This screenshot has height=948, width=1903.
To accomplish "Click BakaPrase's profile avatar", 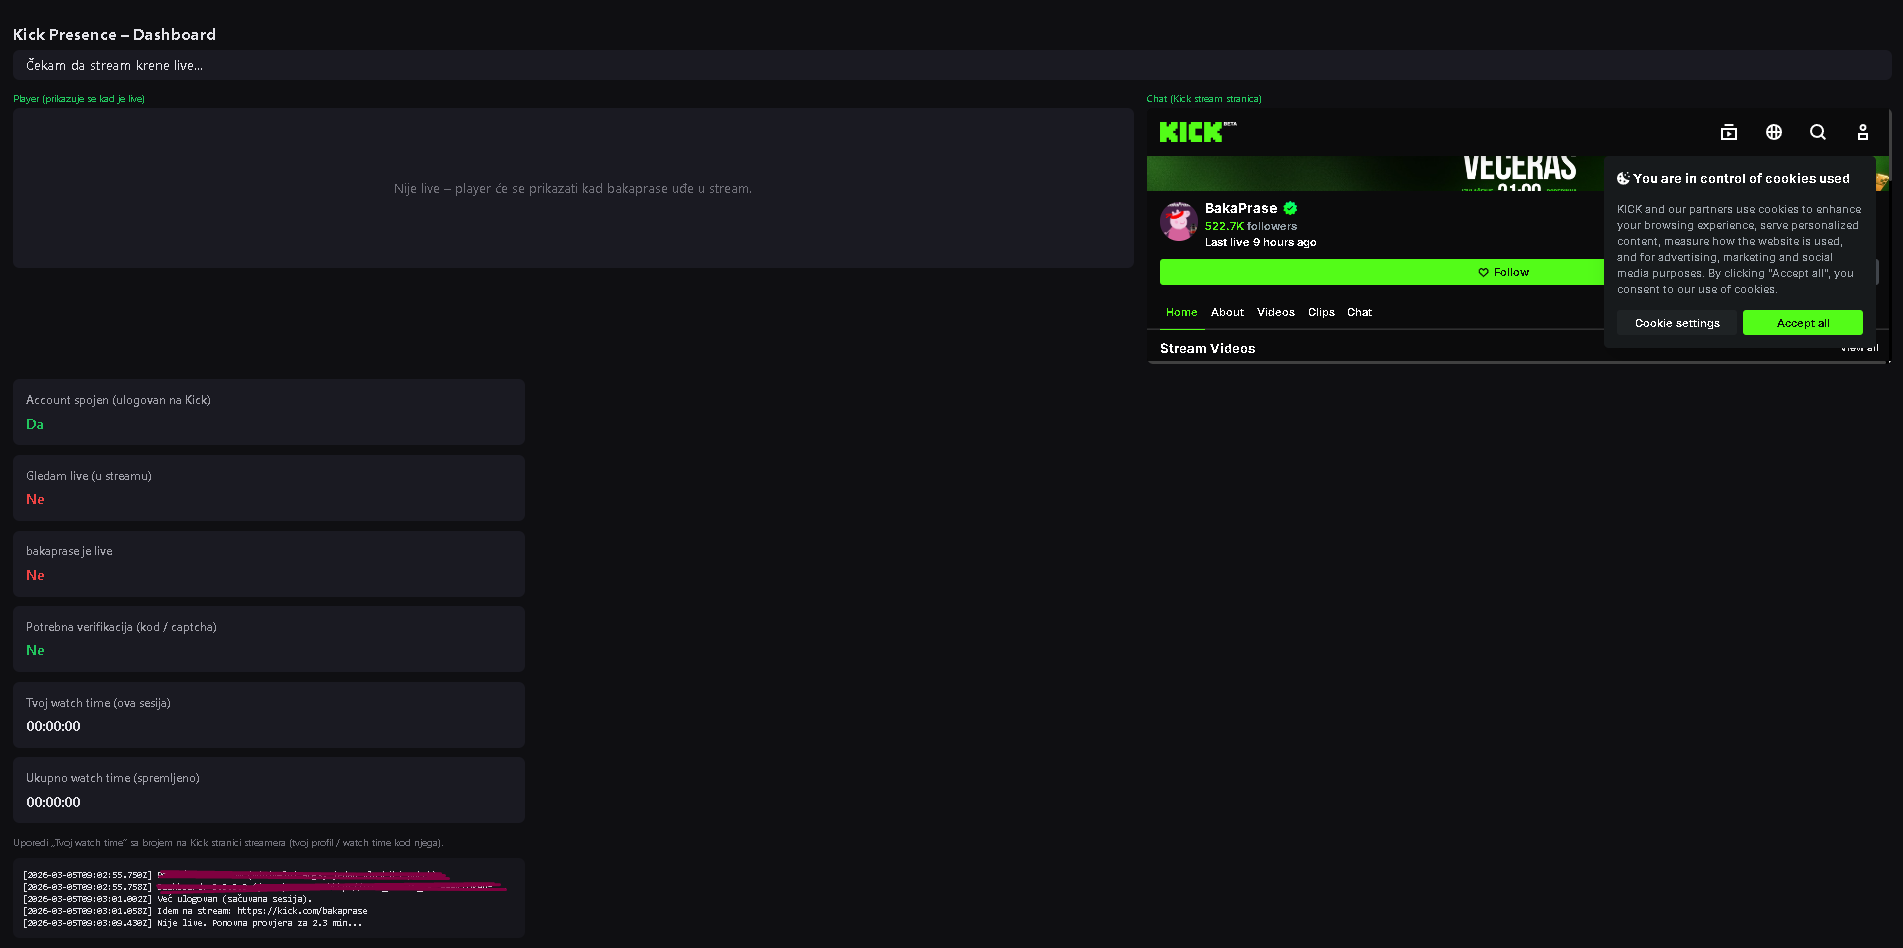I will (1178, 221).
